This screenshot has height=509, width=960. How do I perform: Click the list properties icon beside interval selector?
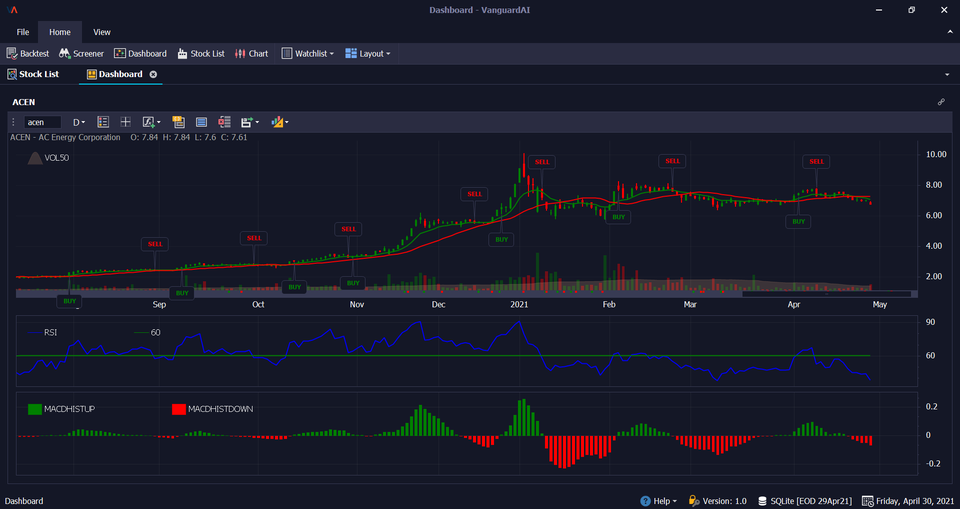(x=103, y=122)
